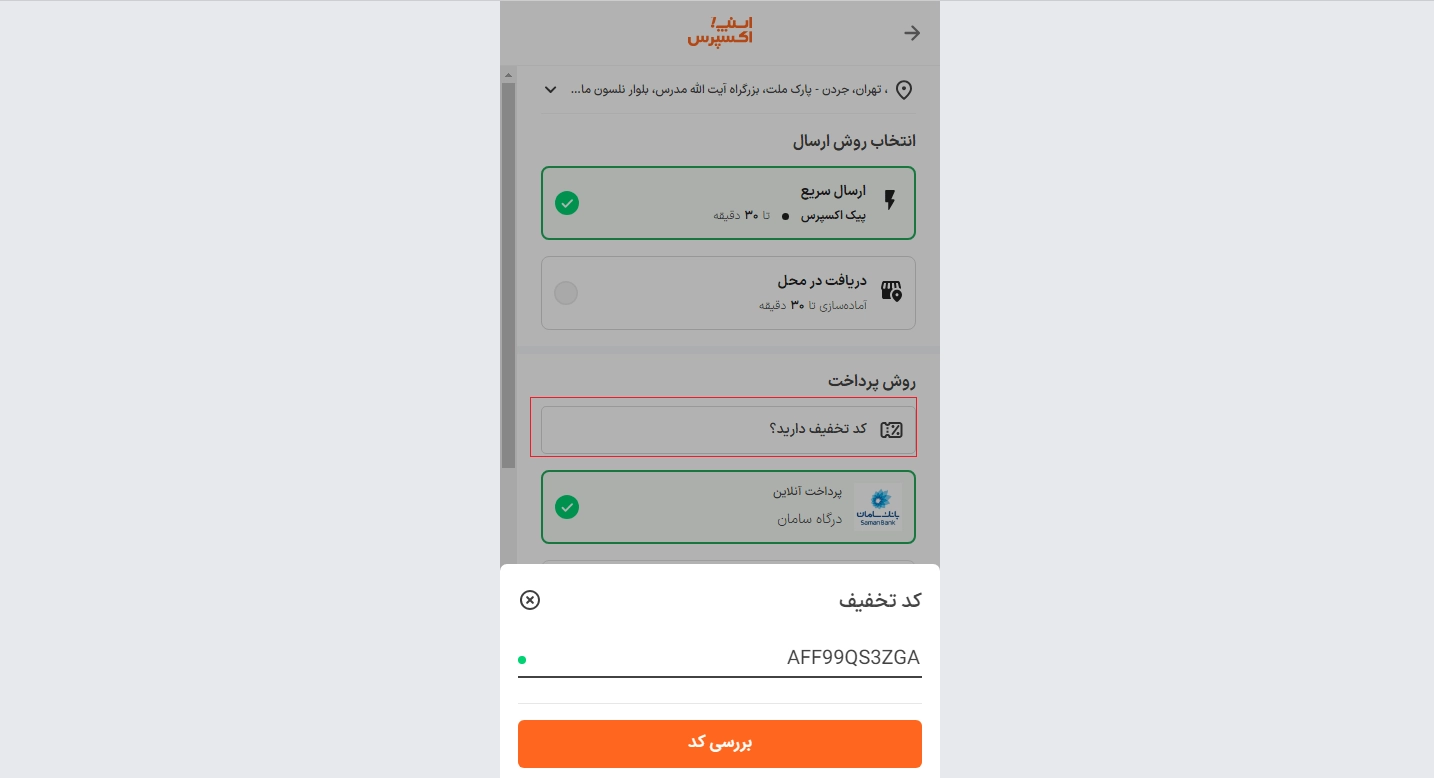
Task: Click inside the AFF99QS3ZGA code input
Action: coord(720,658)
